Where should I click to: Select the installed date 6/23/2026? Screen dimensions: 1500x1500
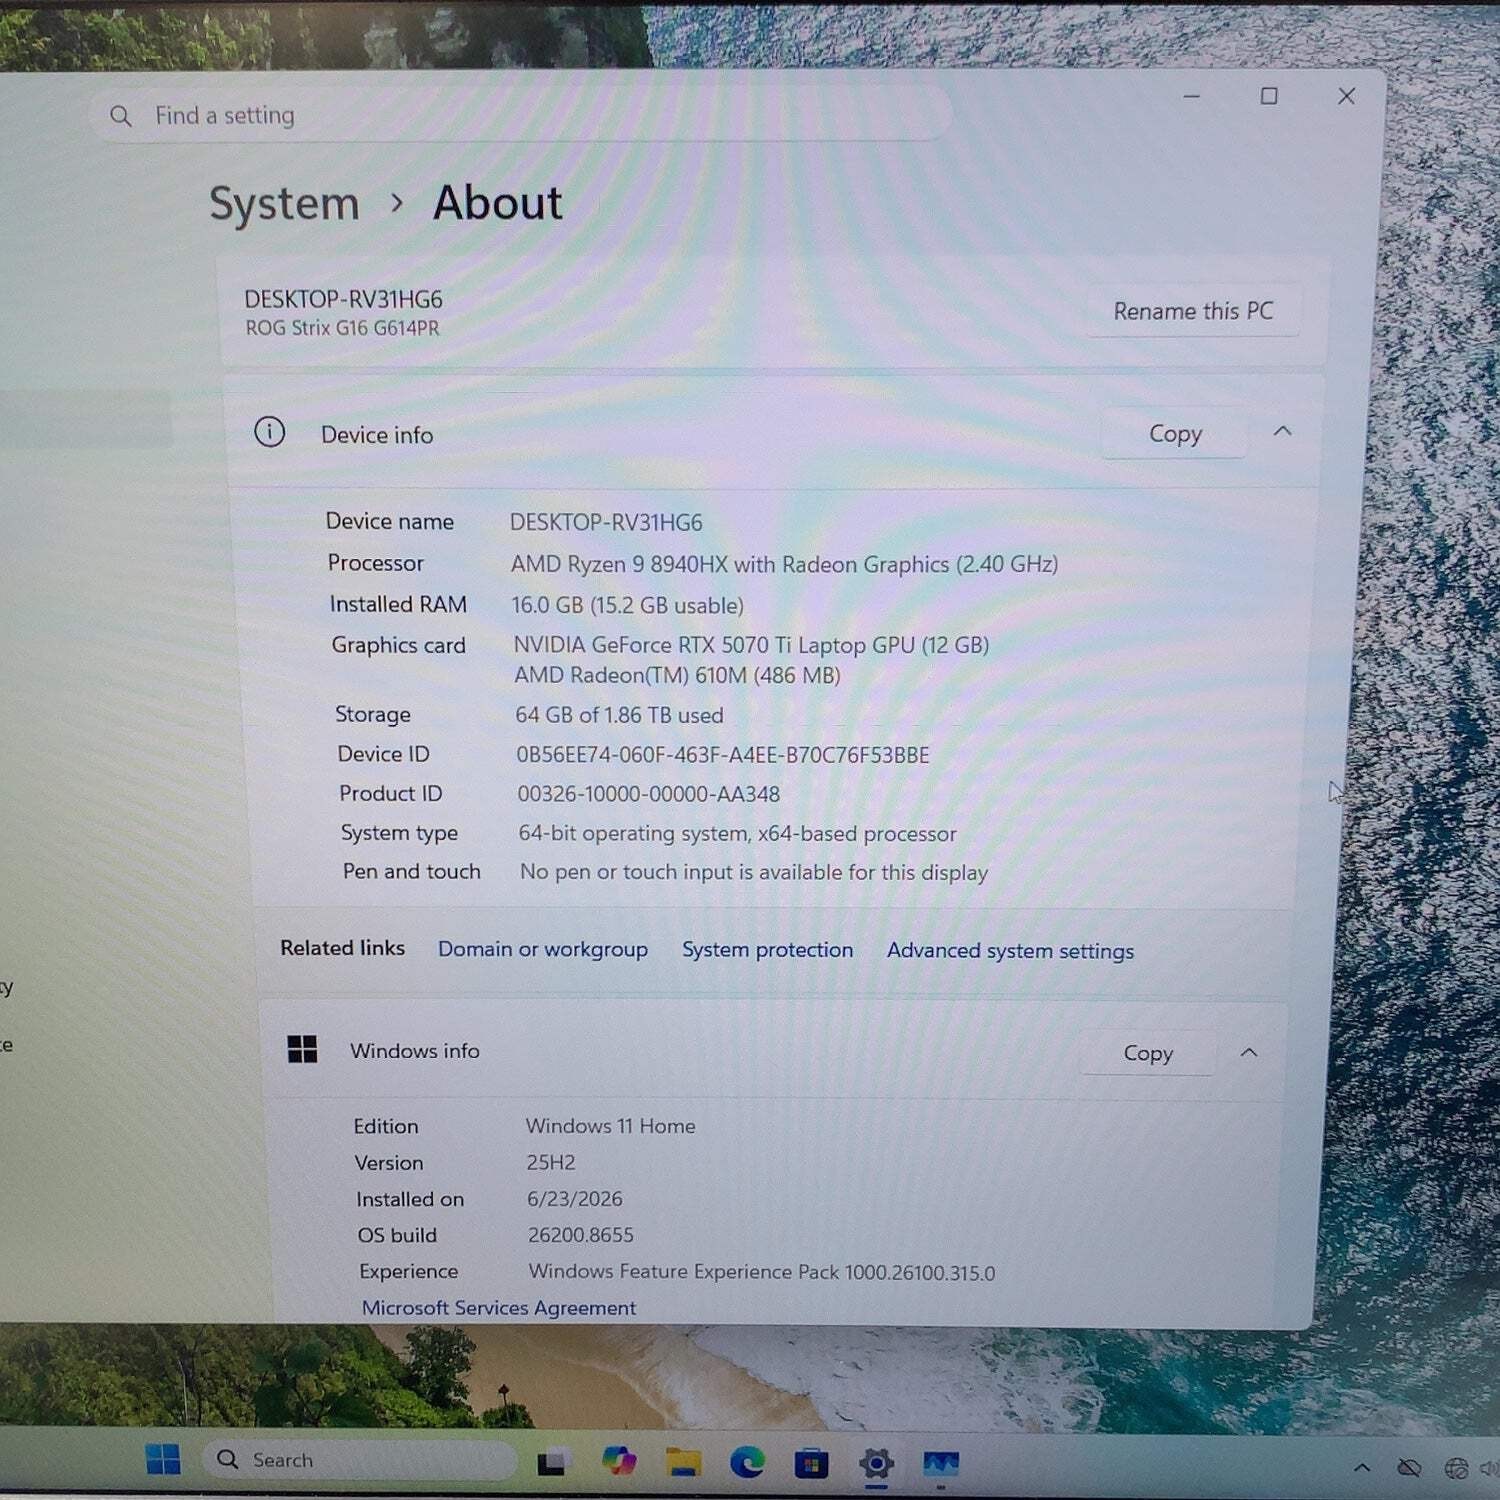(x=575, y=1199)
